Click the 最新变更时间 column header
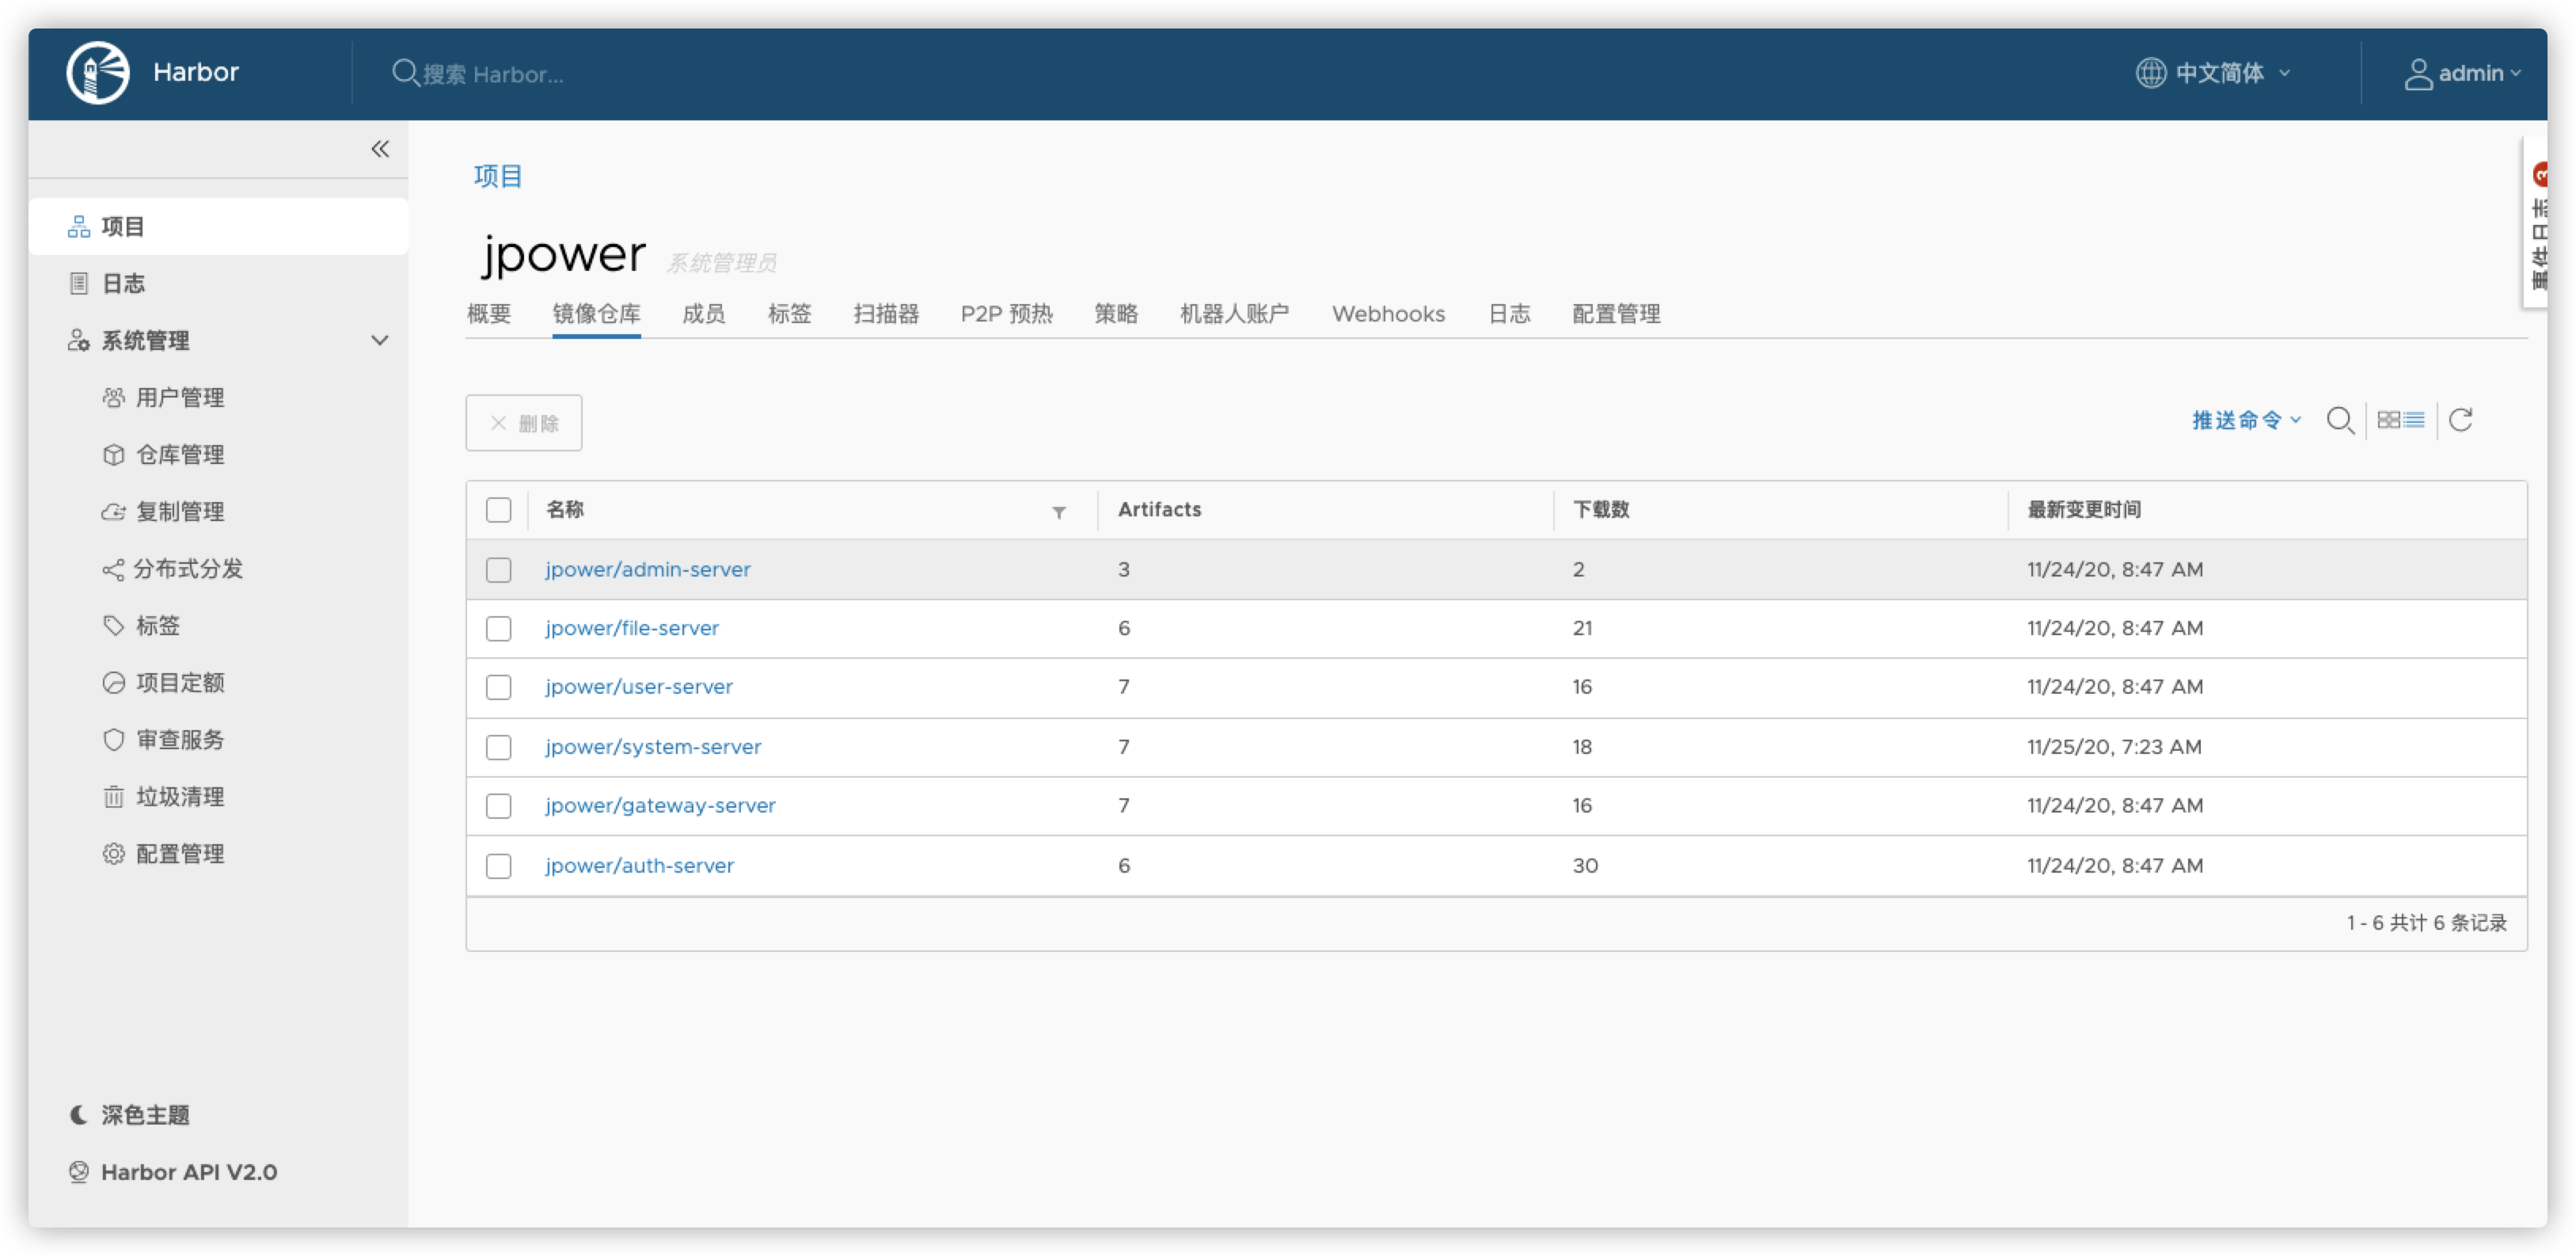This screenshot has width=2576, height=1256. coord(2084,510)
